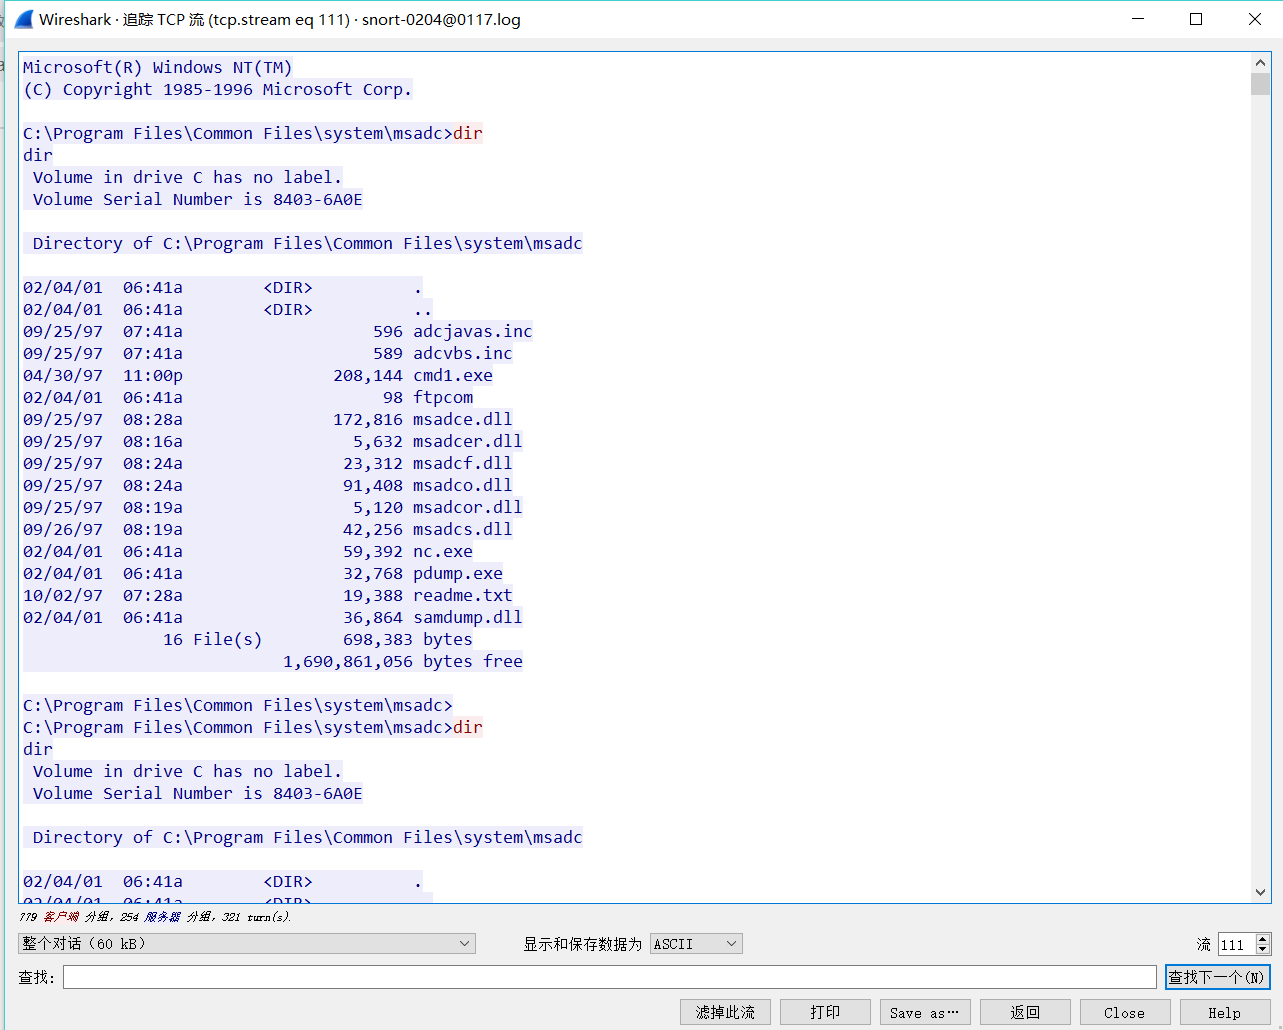
Task: Click the first 'Directory of C:\Program Files' line
Action: point(308,243)
